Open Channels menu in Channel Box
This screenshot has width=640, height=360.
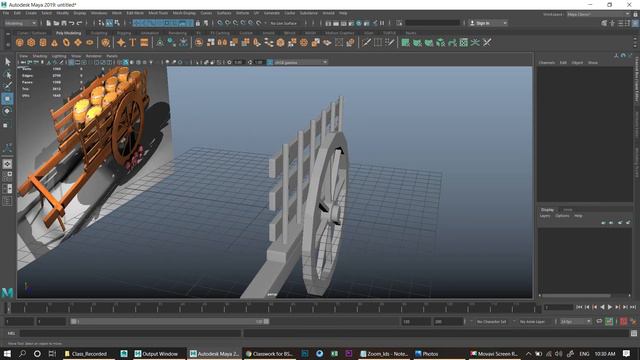pos(547,63)
